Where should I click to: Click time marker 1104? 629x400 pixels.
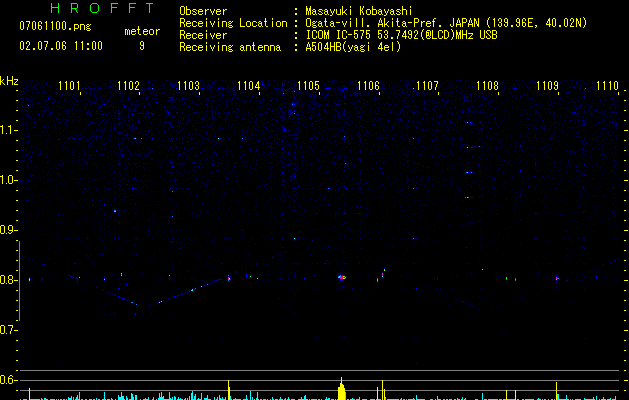coord(248,86)
